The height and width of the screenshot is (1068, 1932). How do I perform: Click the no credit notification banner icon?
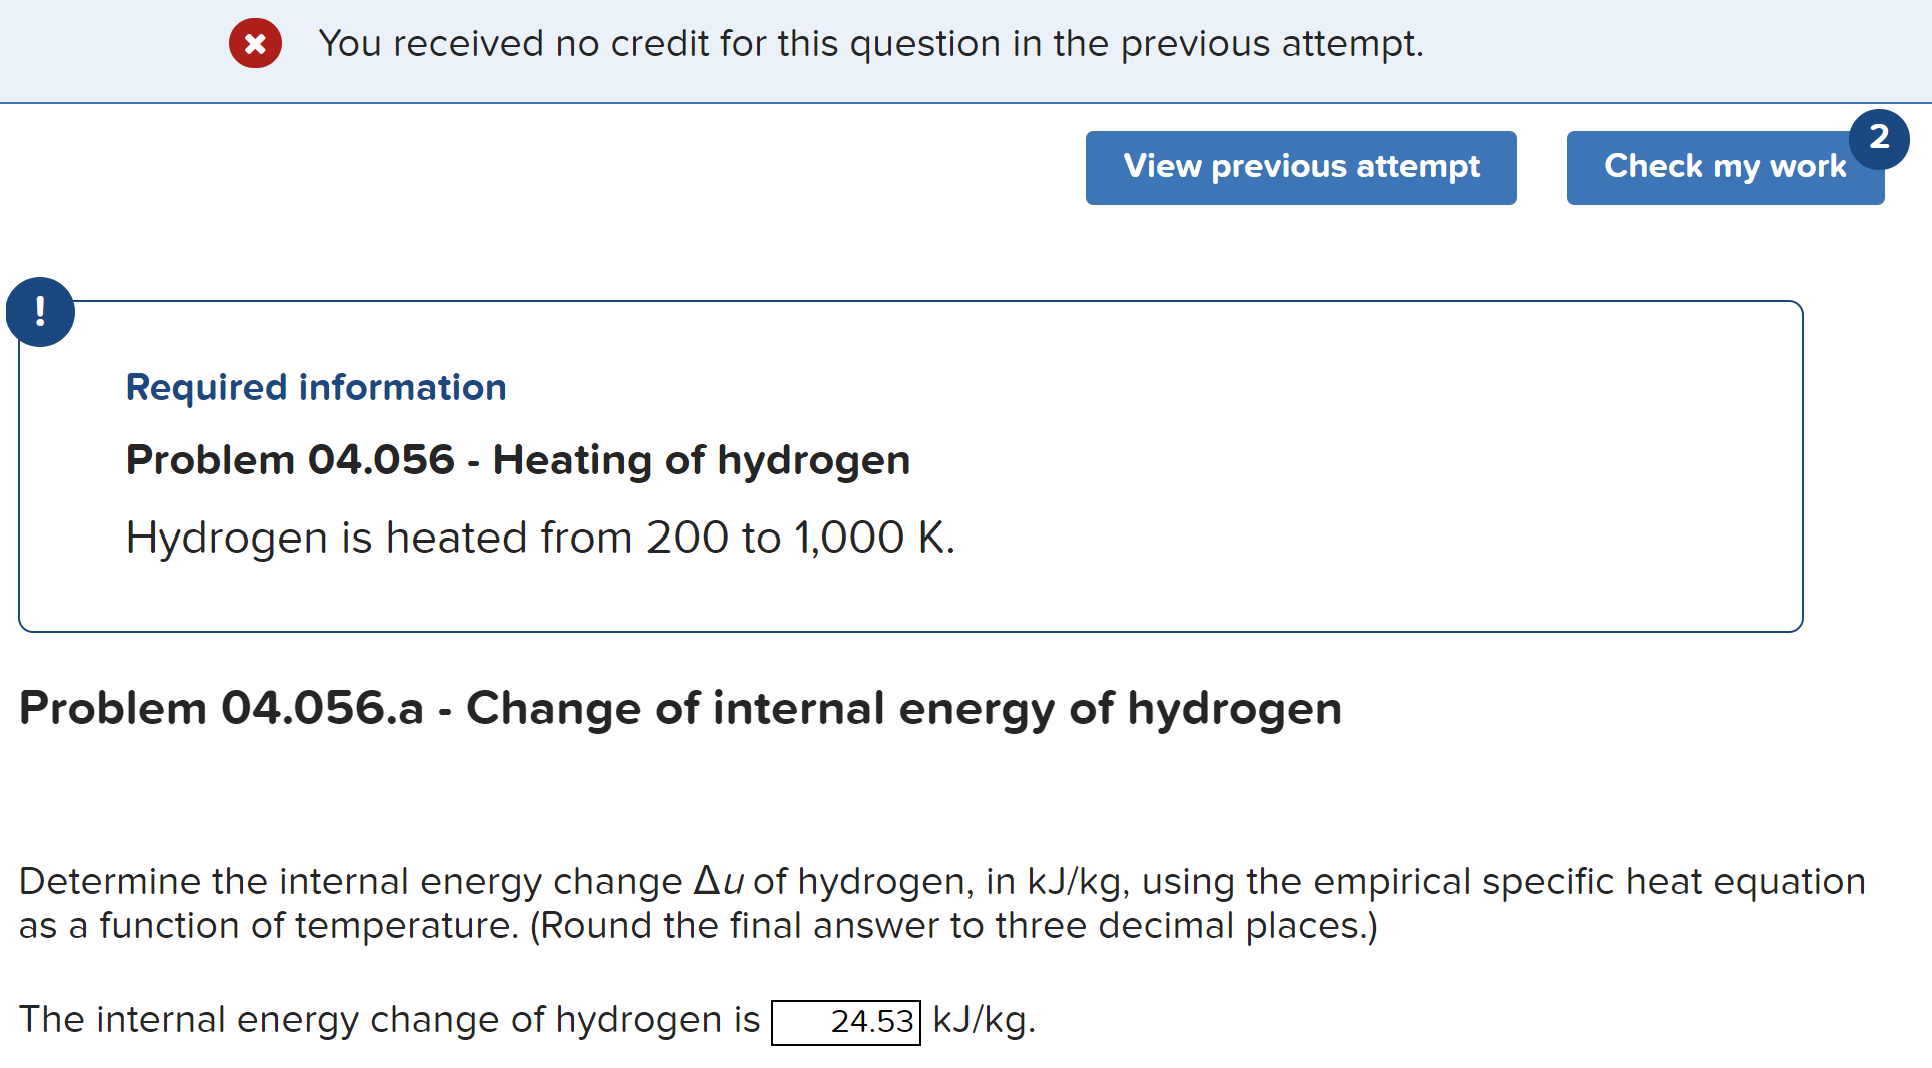click(256, 43)
